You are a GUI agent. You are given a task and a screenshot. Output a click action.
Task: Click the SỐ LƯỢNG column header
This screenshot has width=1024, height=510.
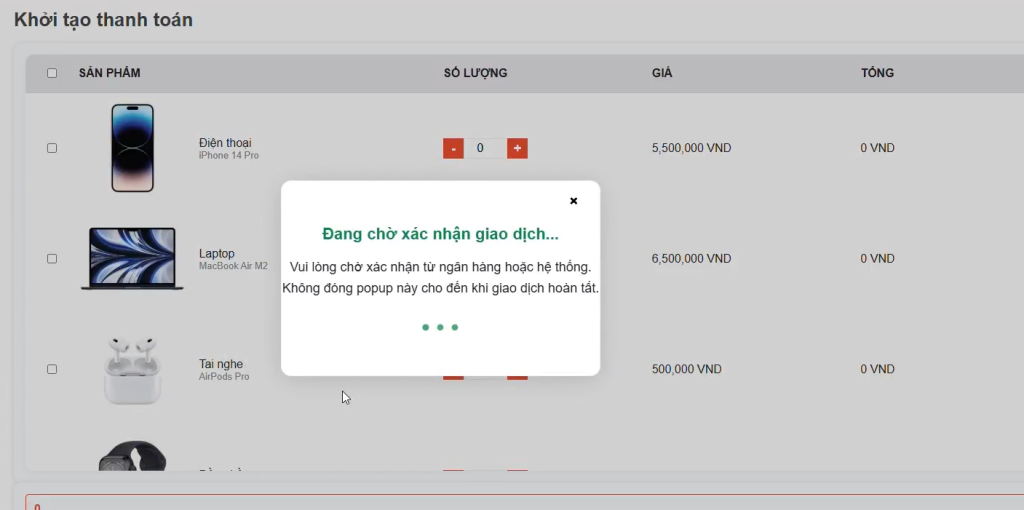pos(475,73)
